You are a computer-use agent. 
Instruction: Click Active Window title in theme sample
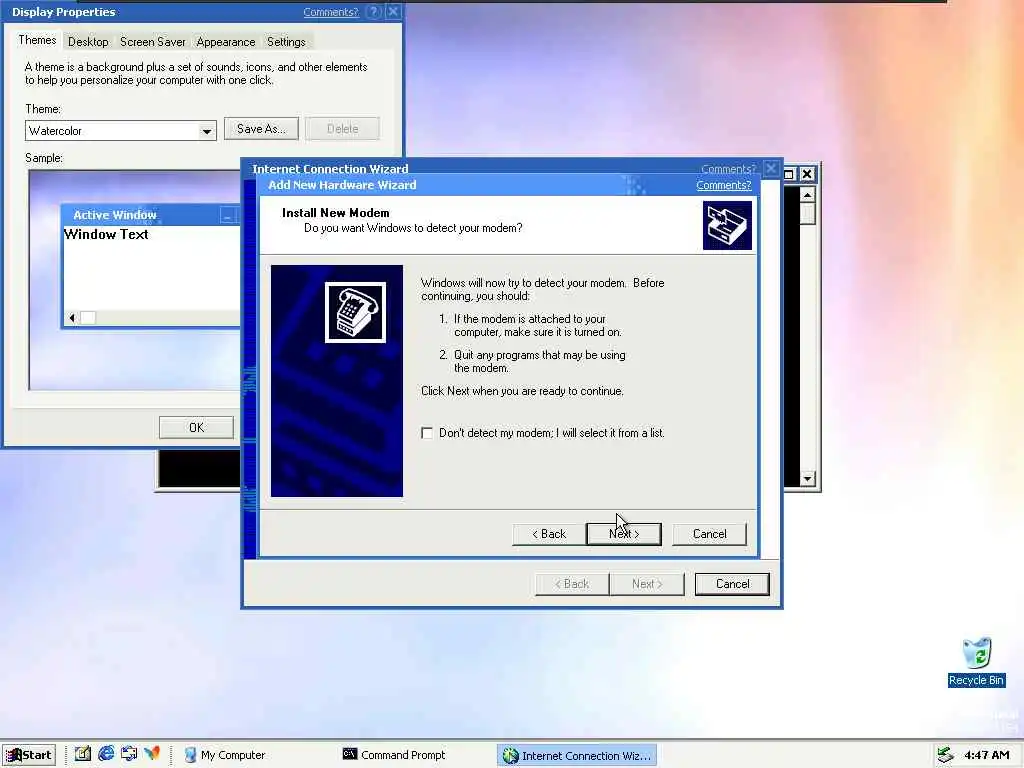pyautogui.click(x=115, y=215)
